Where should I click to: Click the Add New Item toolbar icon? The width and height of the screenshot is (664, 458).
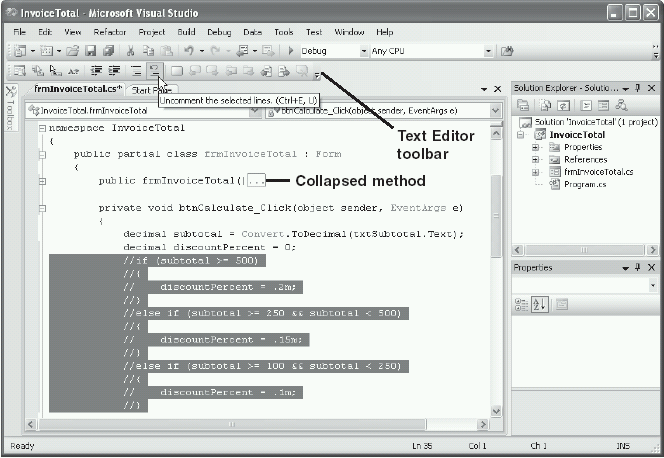point(46,51)
